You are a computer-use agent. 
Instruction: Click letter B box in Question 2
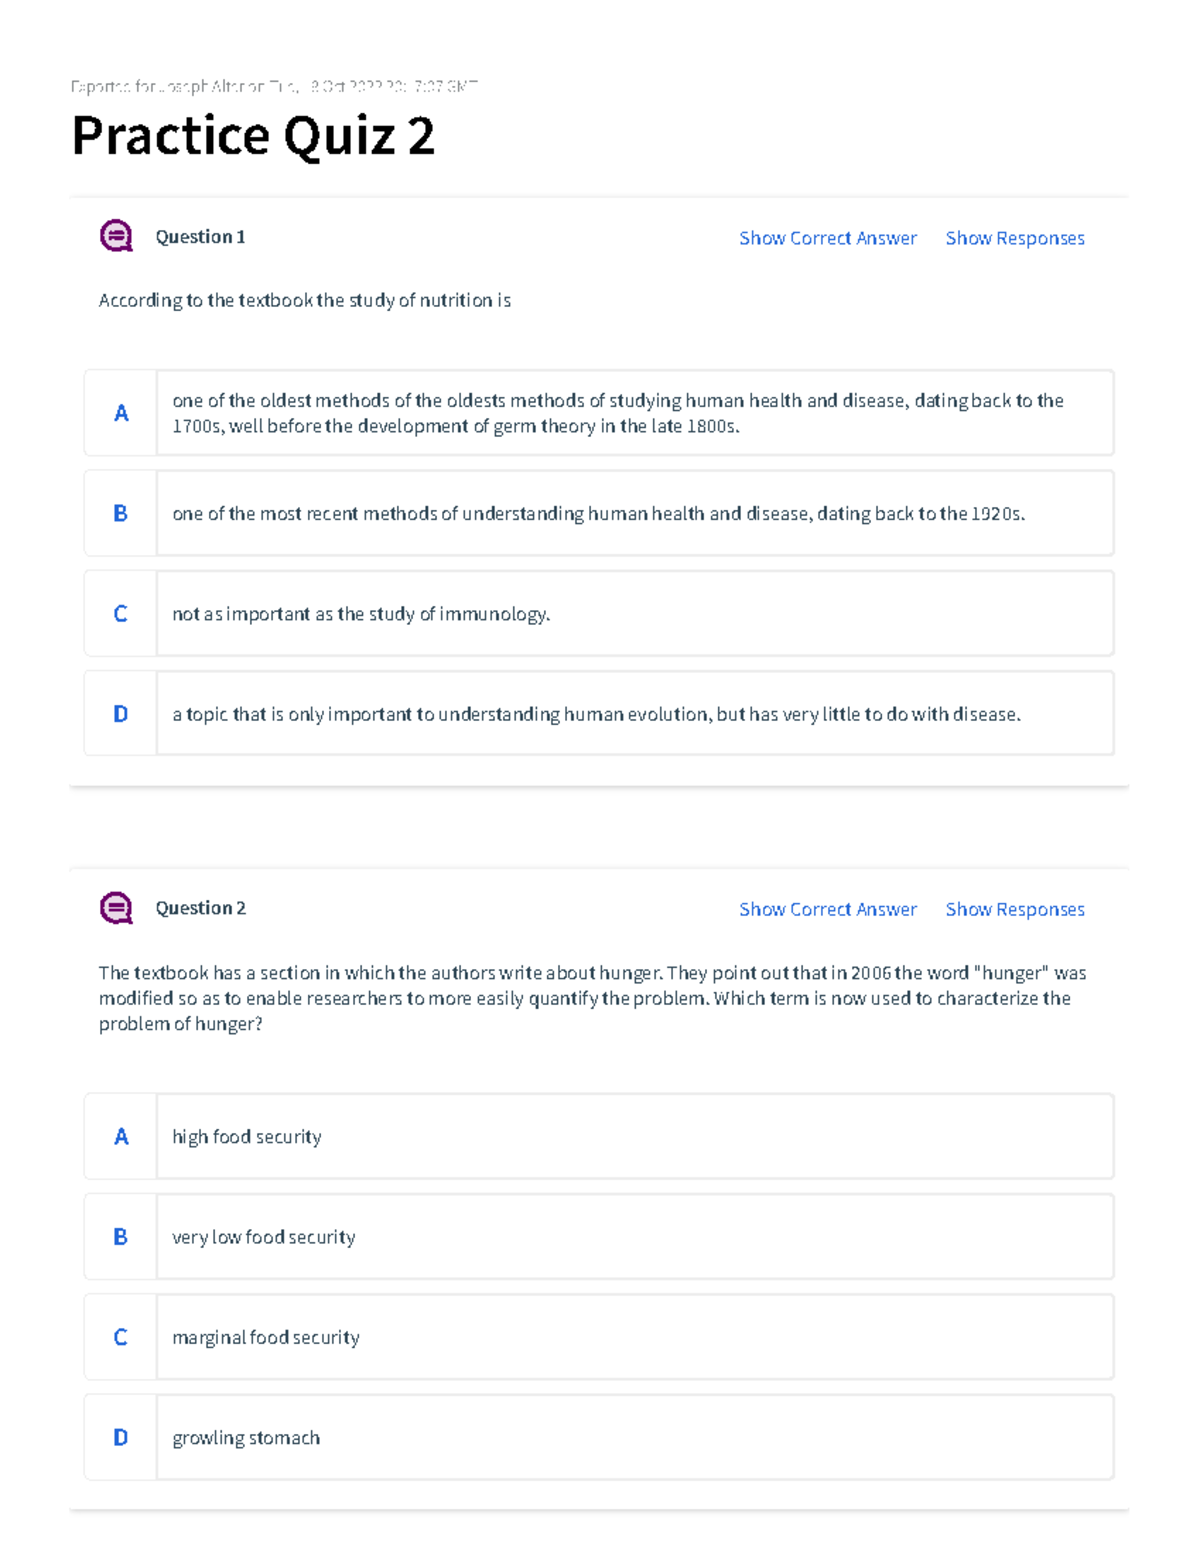[121, 1236]
